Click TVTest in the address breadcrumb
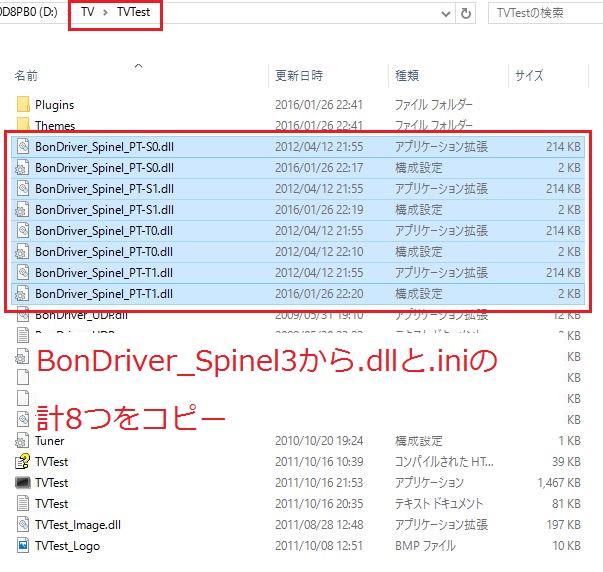The height and width of the screenshot is (572, 603). tap(133, 12)
